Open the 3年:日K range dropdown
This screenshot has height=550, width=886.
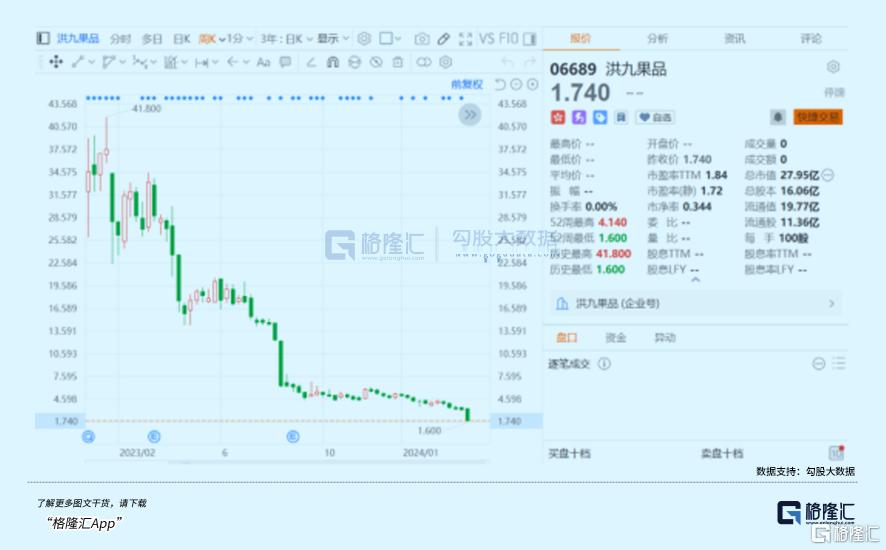[x=286, y=38]
